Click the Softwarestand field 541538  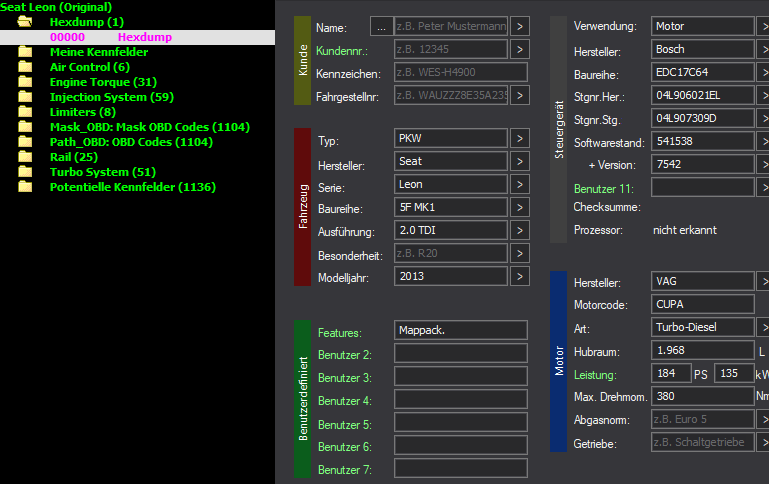coord(703,141)
